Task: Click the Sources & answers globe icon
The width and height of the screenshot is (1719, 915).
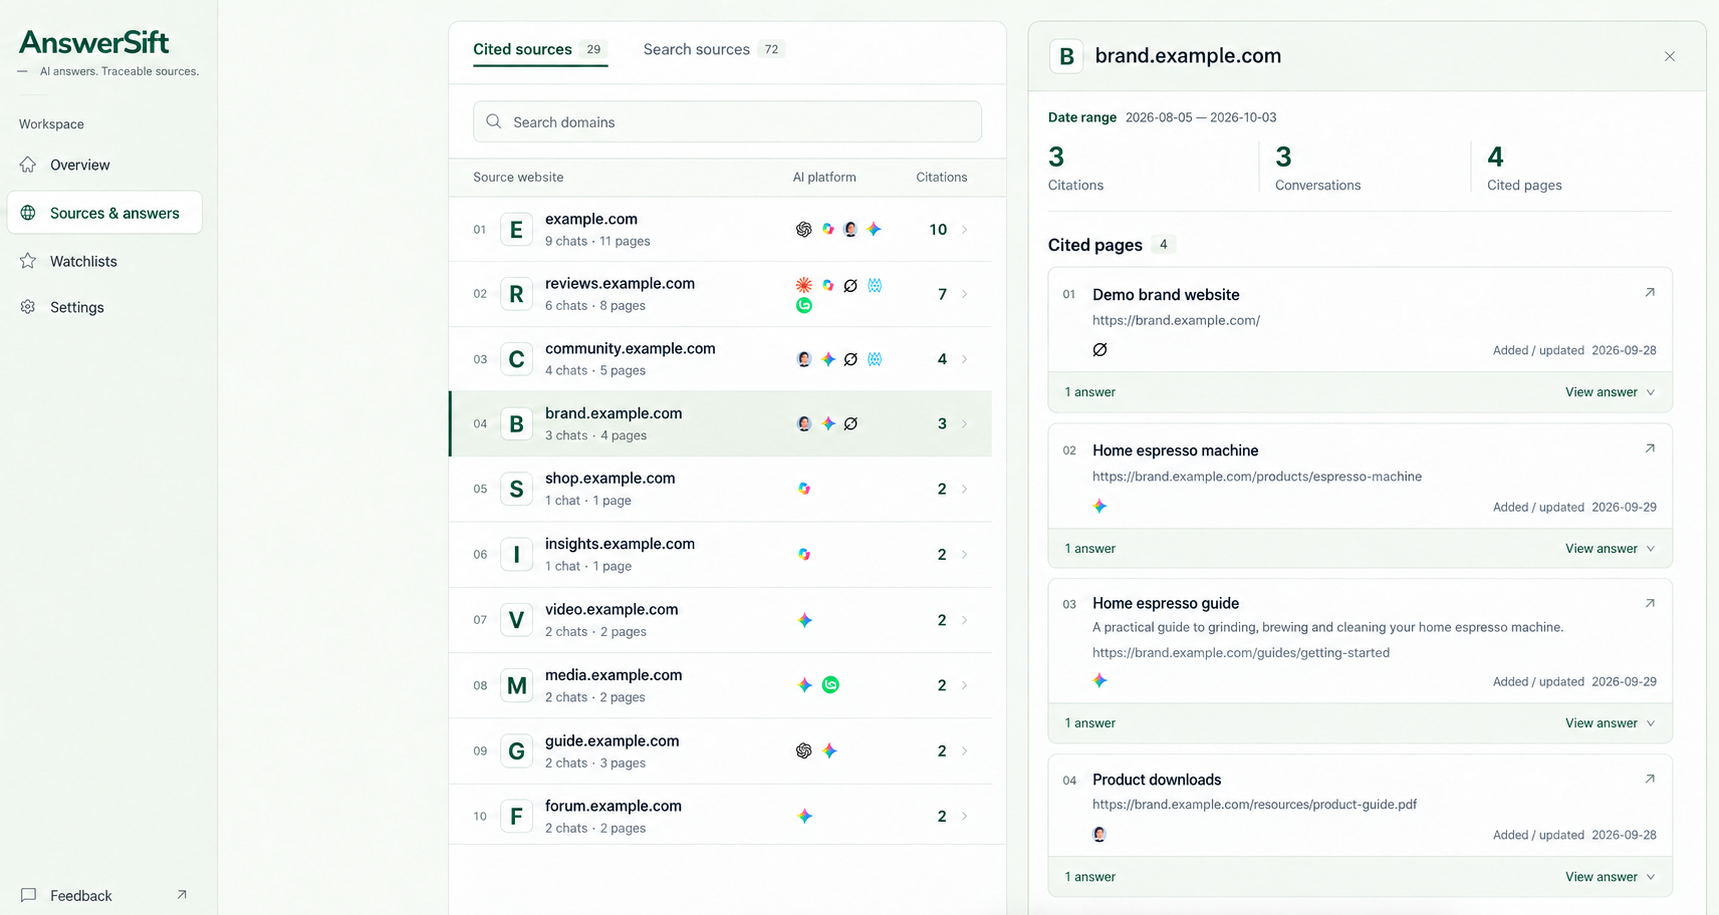Action: [28, 213]
